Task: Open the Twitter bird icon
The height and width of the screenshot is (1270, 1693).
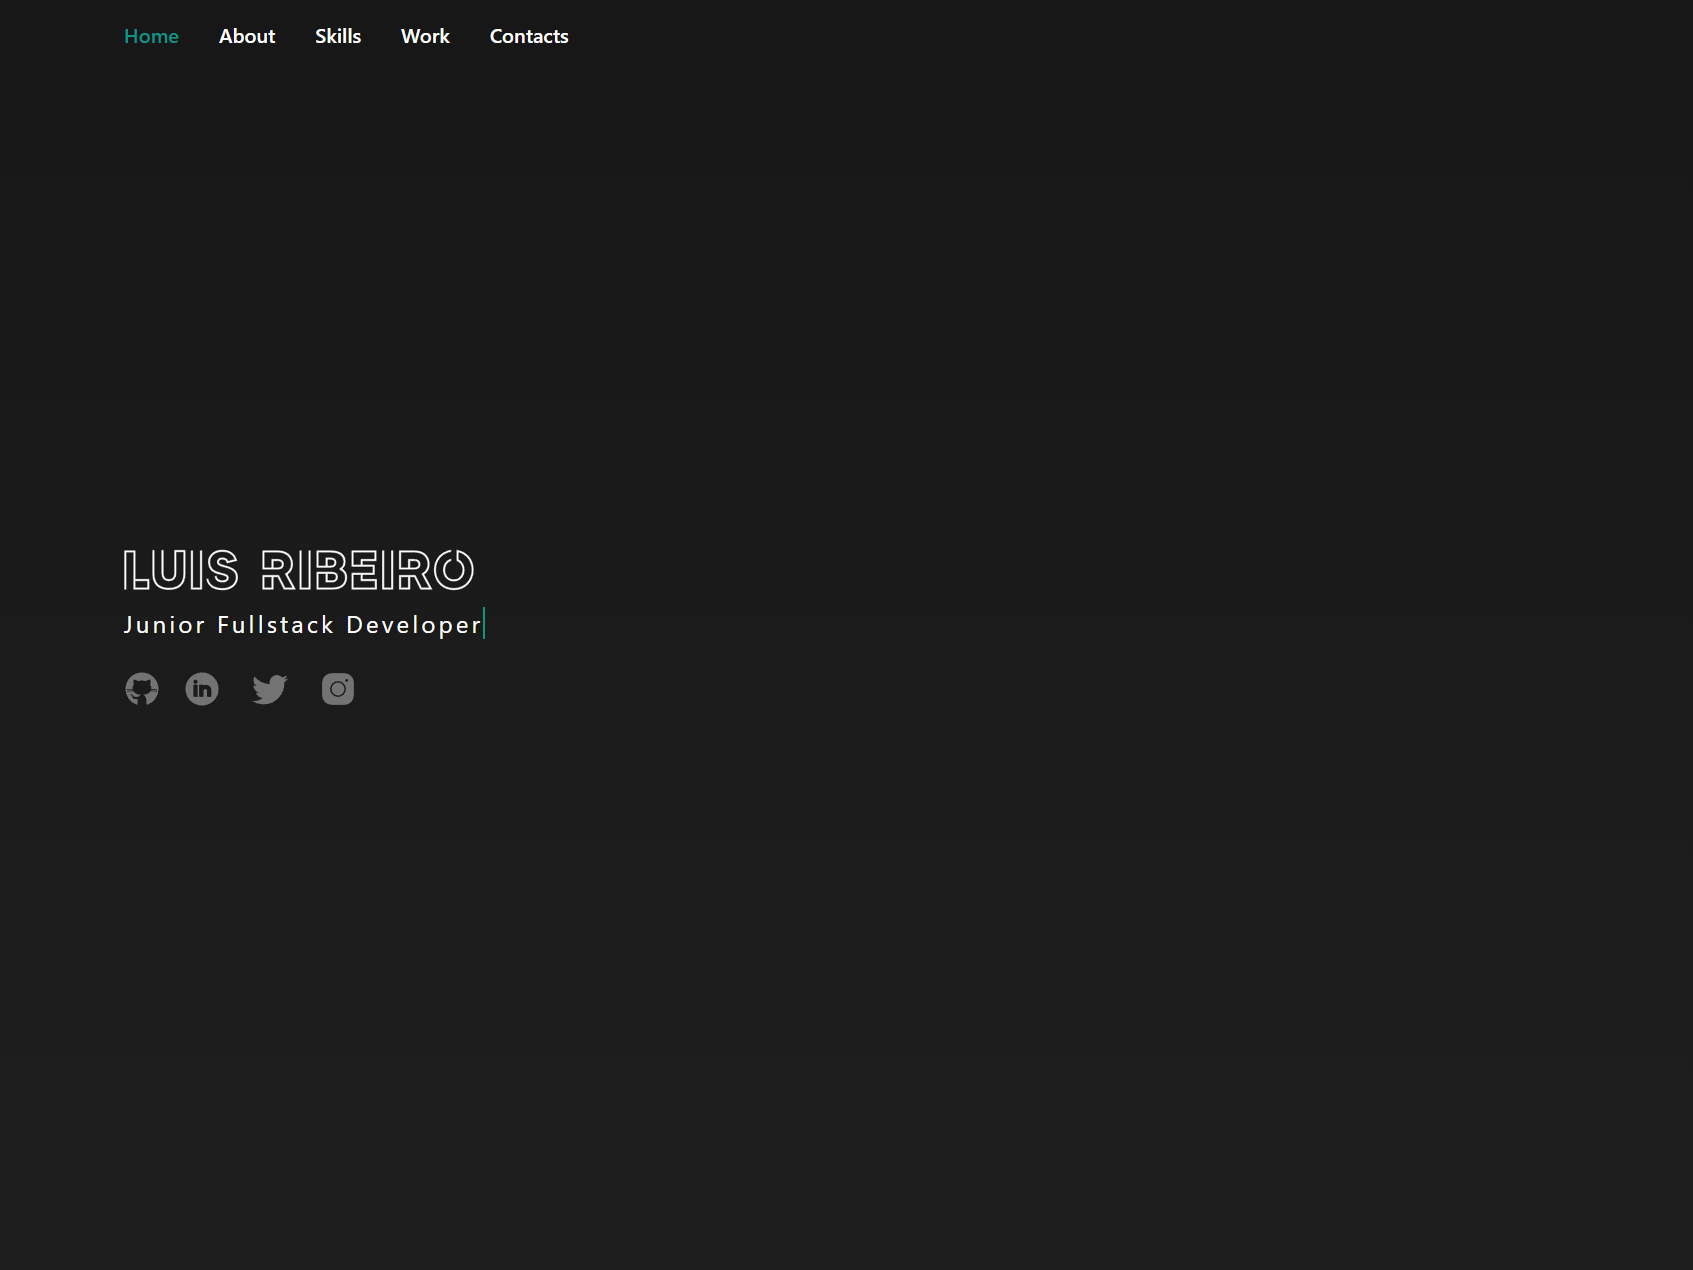Action: [270, 689]
